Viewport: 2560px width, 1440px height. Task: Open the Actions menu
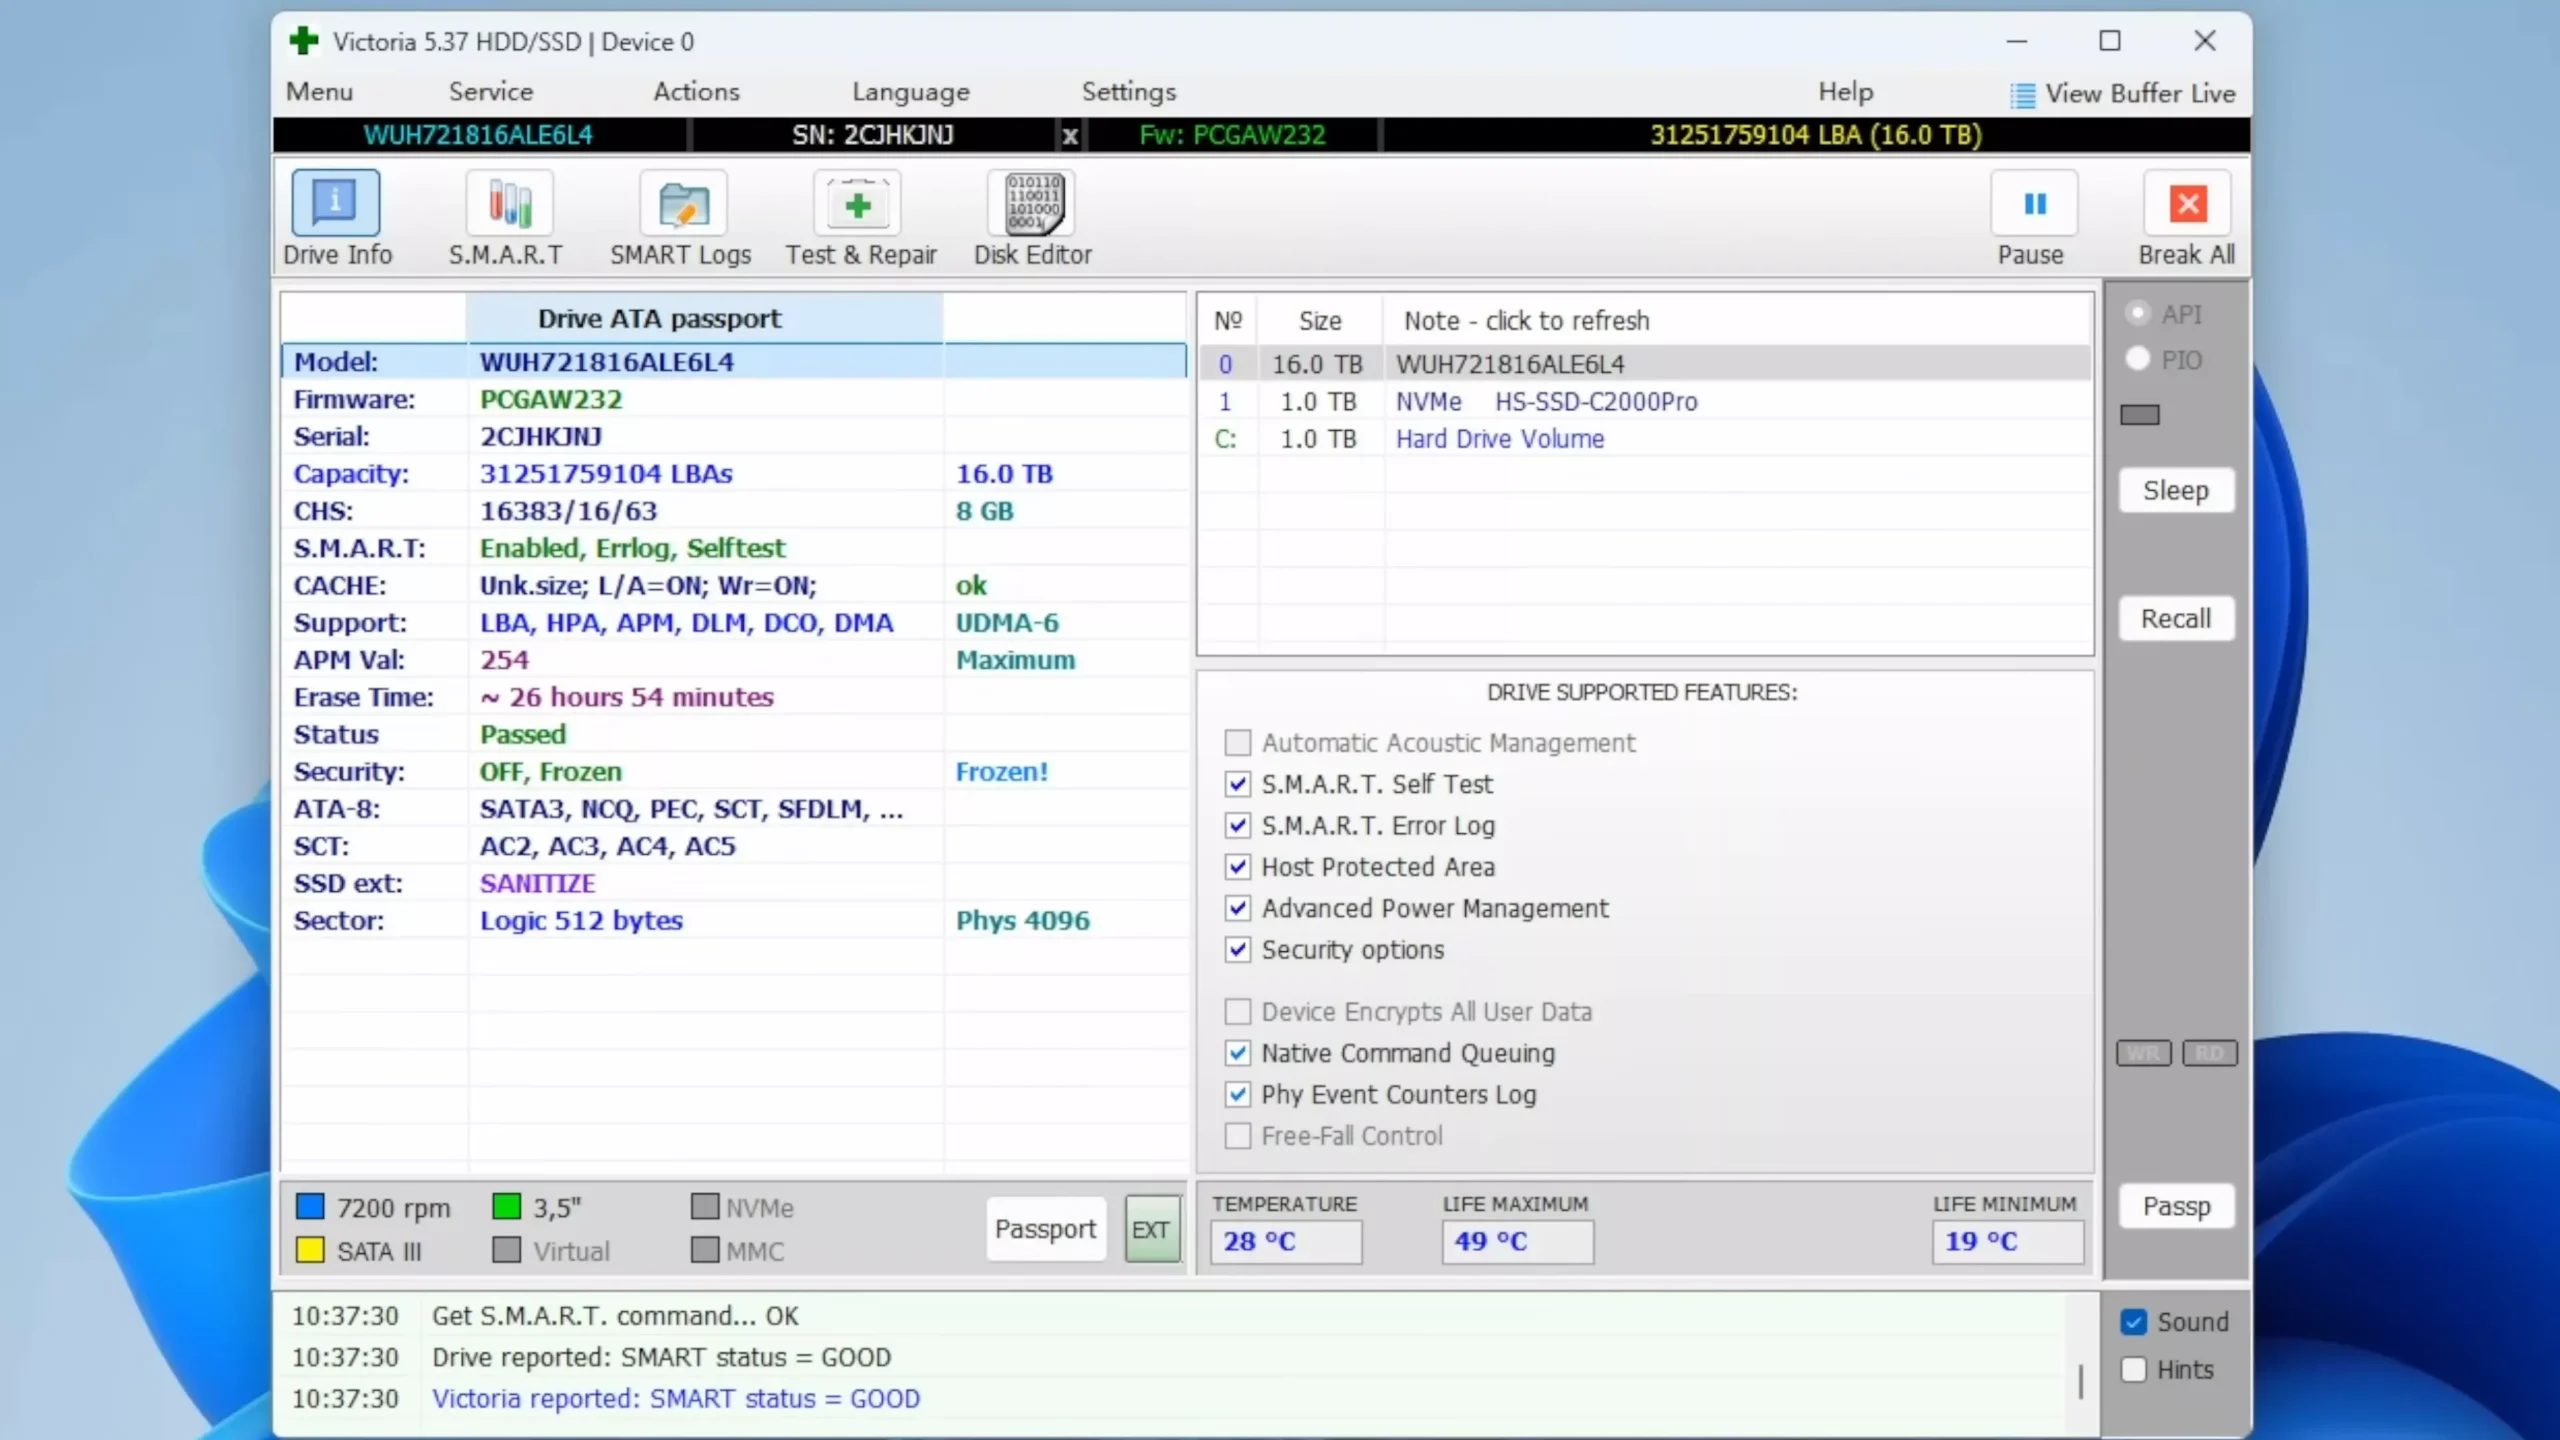[696, 92]
